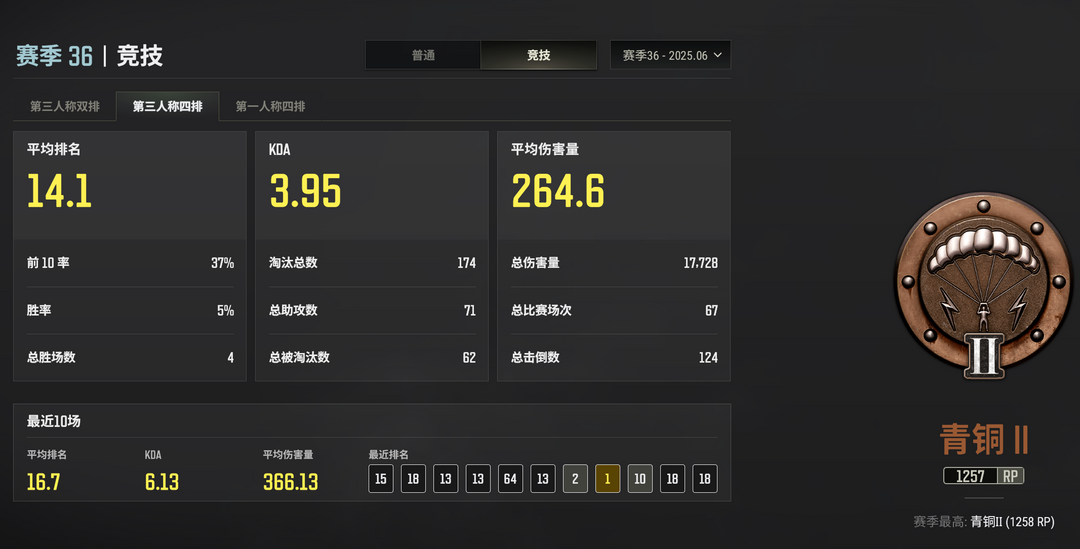The width and height of the screenshot is (1080, 549).
Task: Click the 赛季 36 | 竞技 page heading
Action: (90, 56)
